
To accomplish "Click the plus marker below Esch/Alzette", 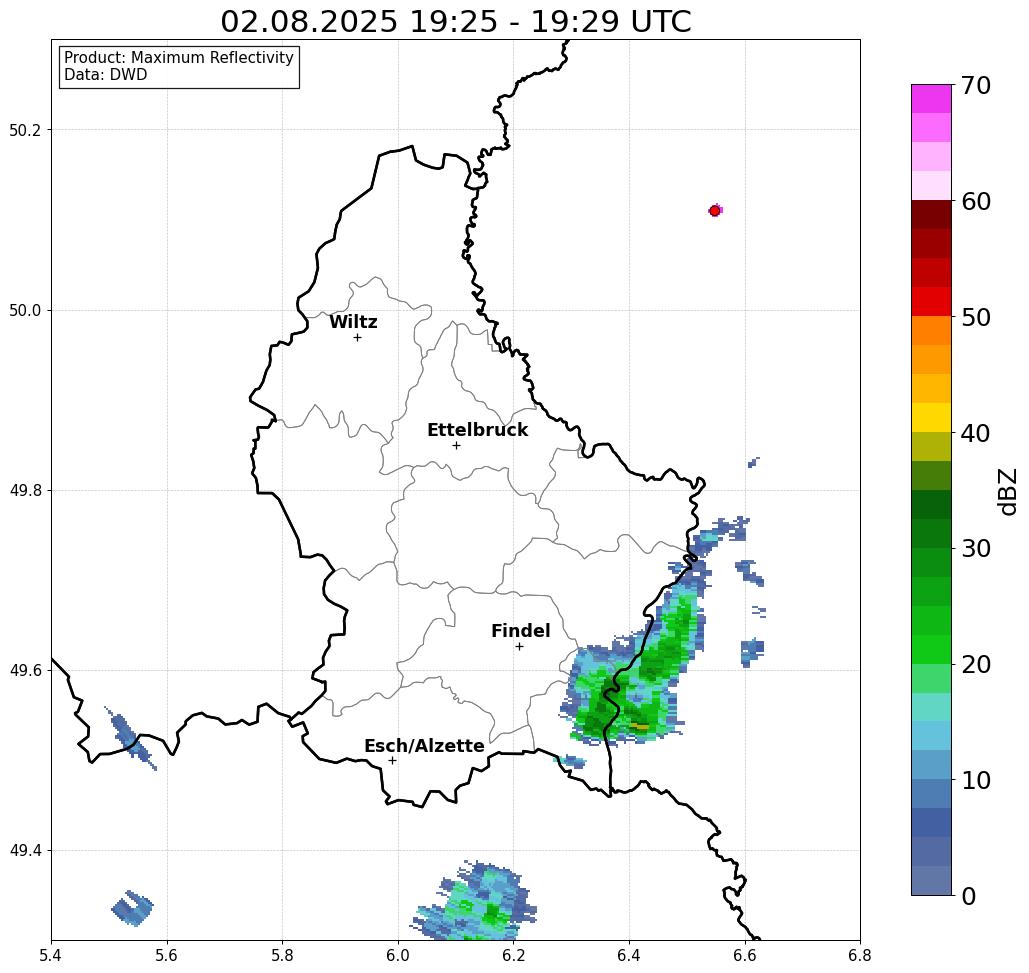I will click(x=392, y=760).
